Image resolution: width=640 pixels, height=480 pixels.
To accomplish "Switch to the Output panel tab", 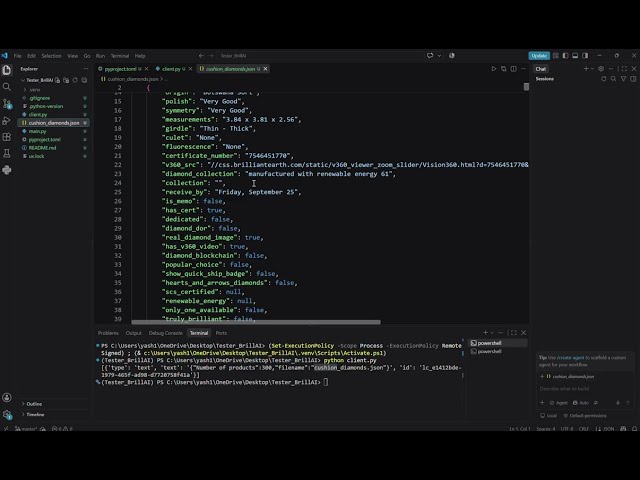I will pos(133,333).
